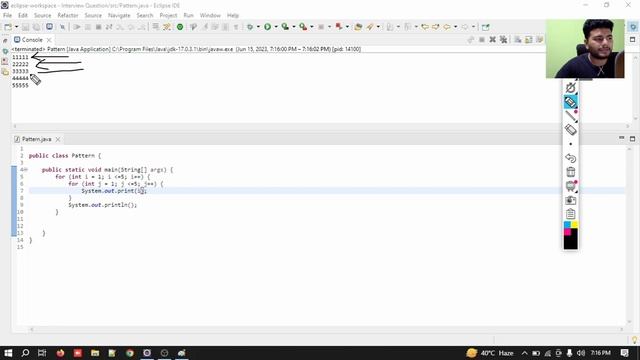Minimize the editor area using its minimize button
The image size is (640, 360).
(621, 138)
